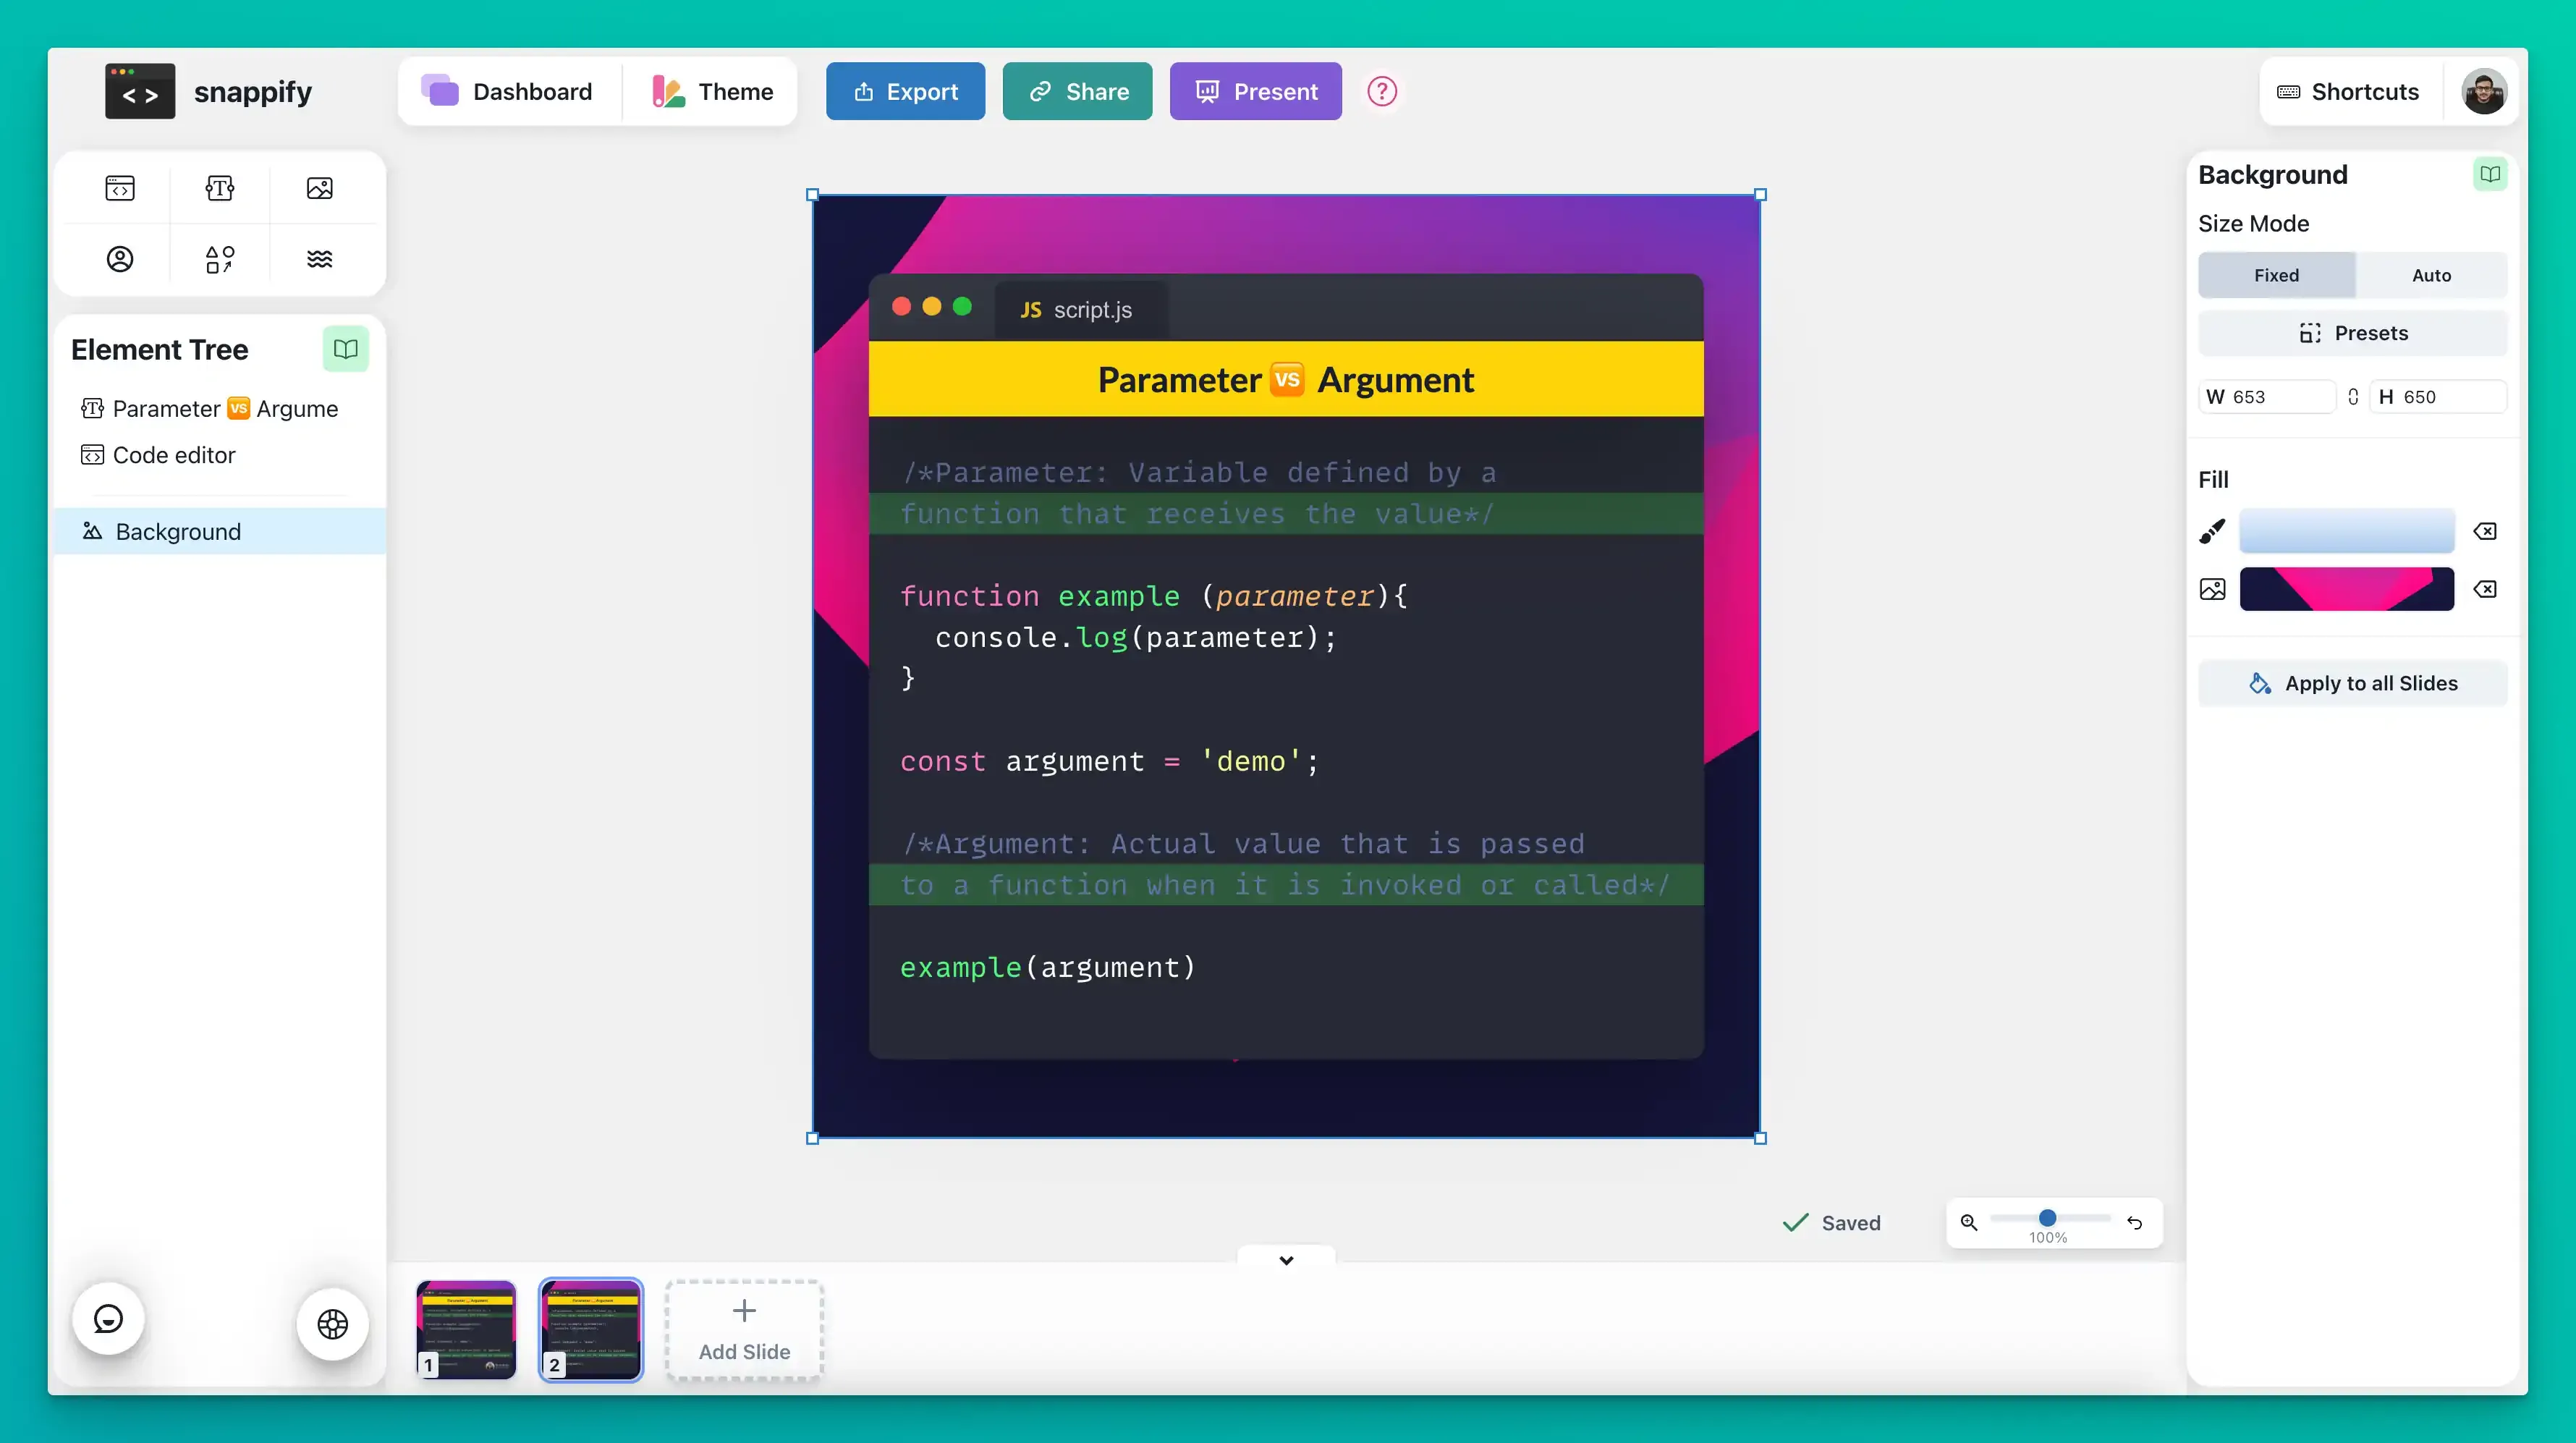The height and width of the screenshot is (1443, 2576).
Task: Click the const argument code line
Action: click(x=1109, y=761)
